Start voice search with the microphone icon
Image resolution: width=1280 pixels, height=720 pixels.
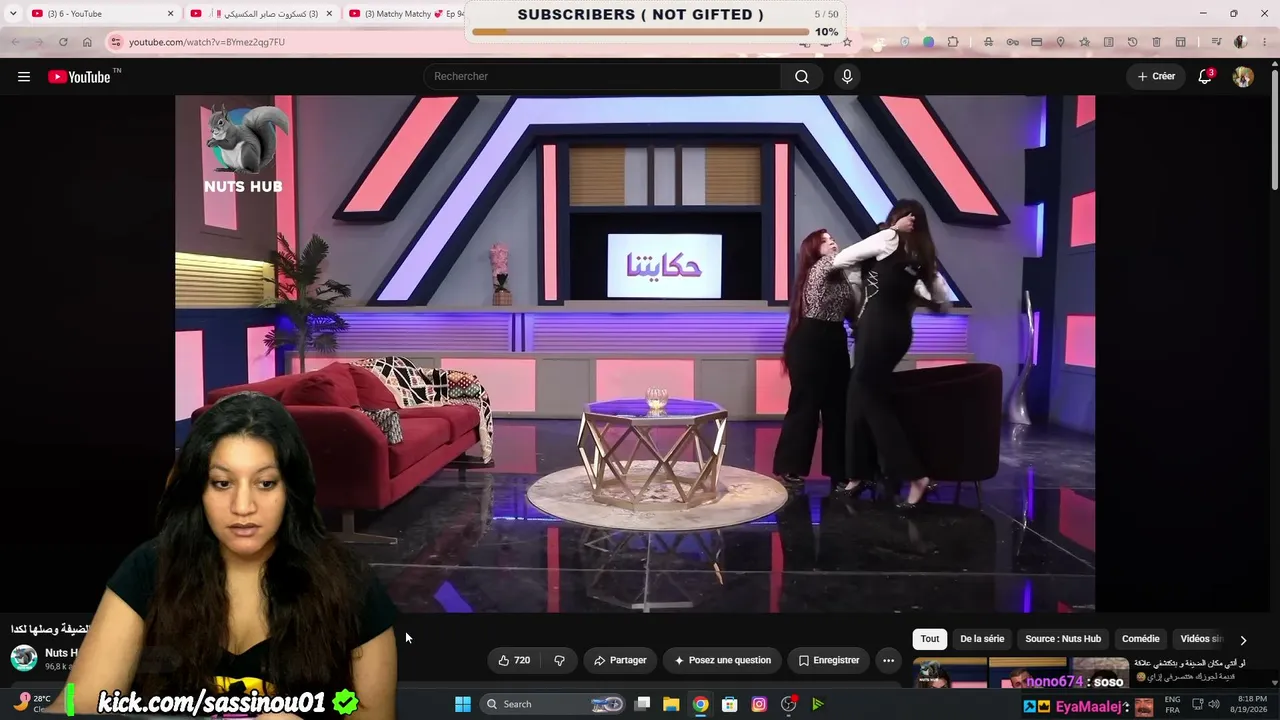[847, 77]
